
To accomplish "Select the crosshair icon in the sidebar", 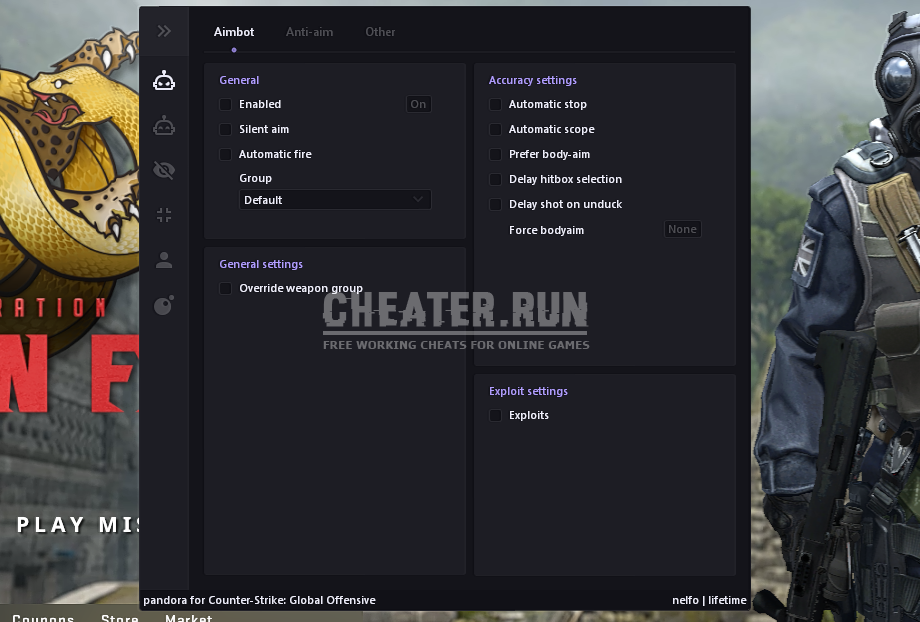I will (x=164, y=214).
